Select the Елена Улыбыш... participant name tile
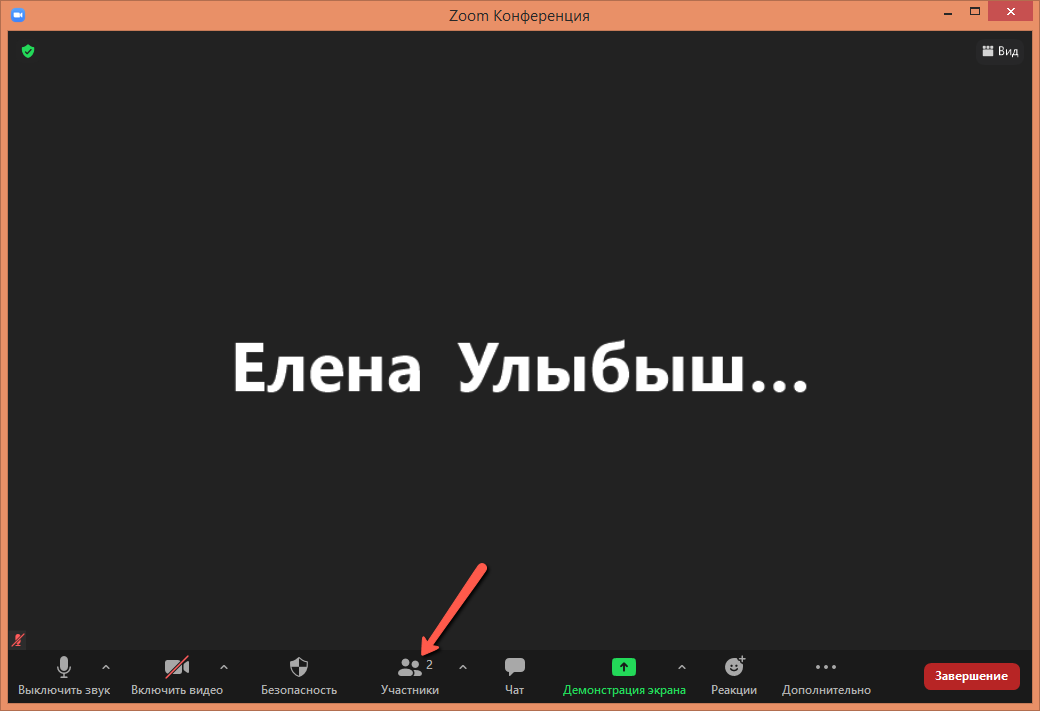The height and width of the screenshot is (711, 1040). (x=520, y=368)
